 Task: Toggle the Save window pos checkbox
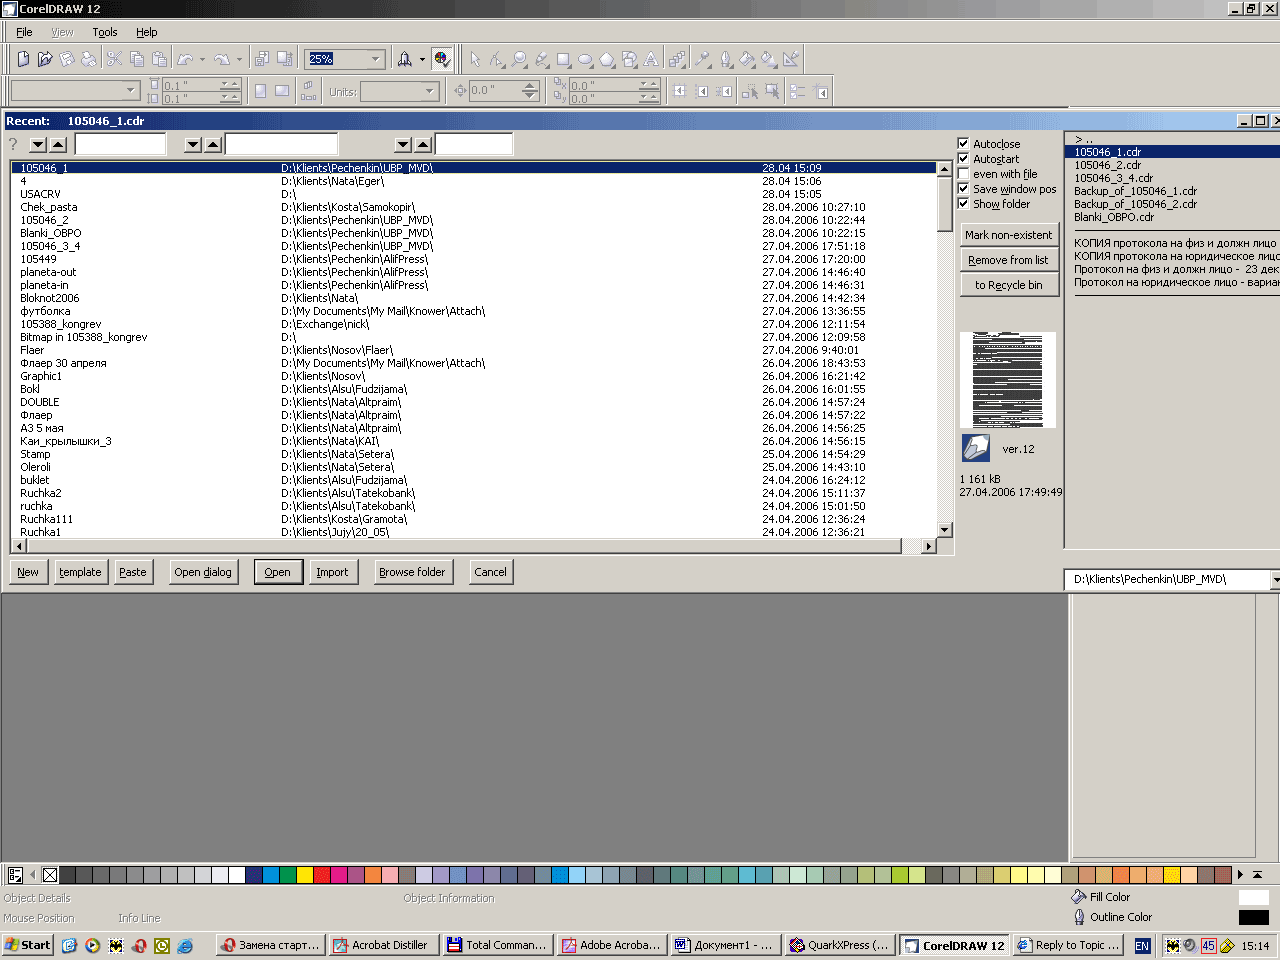coord(964,189)
